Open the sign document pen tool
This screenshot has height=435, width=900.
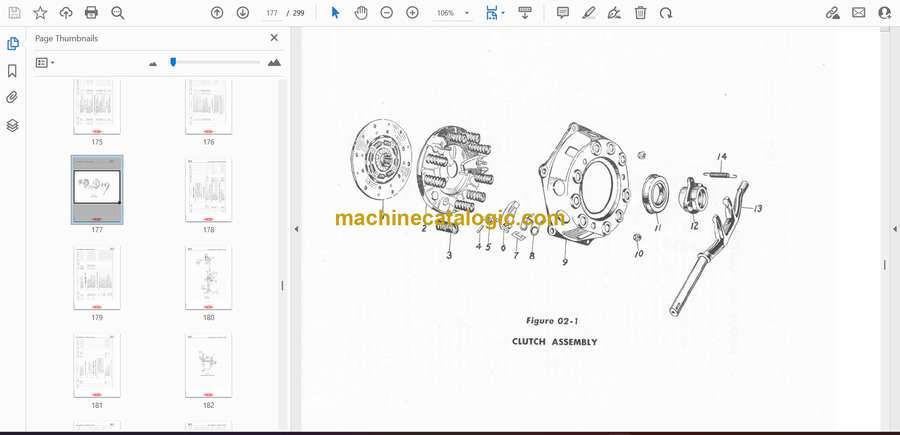pos(614,13)
